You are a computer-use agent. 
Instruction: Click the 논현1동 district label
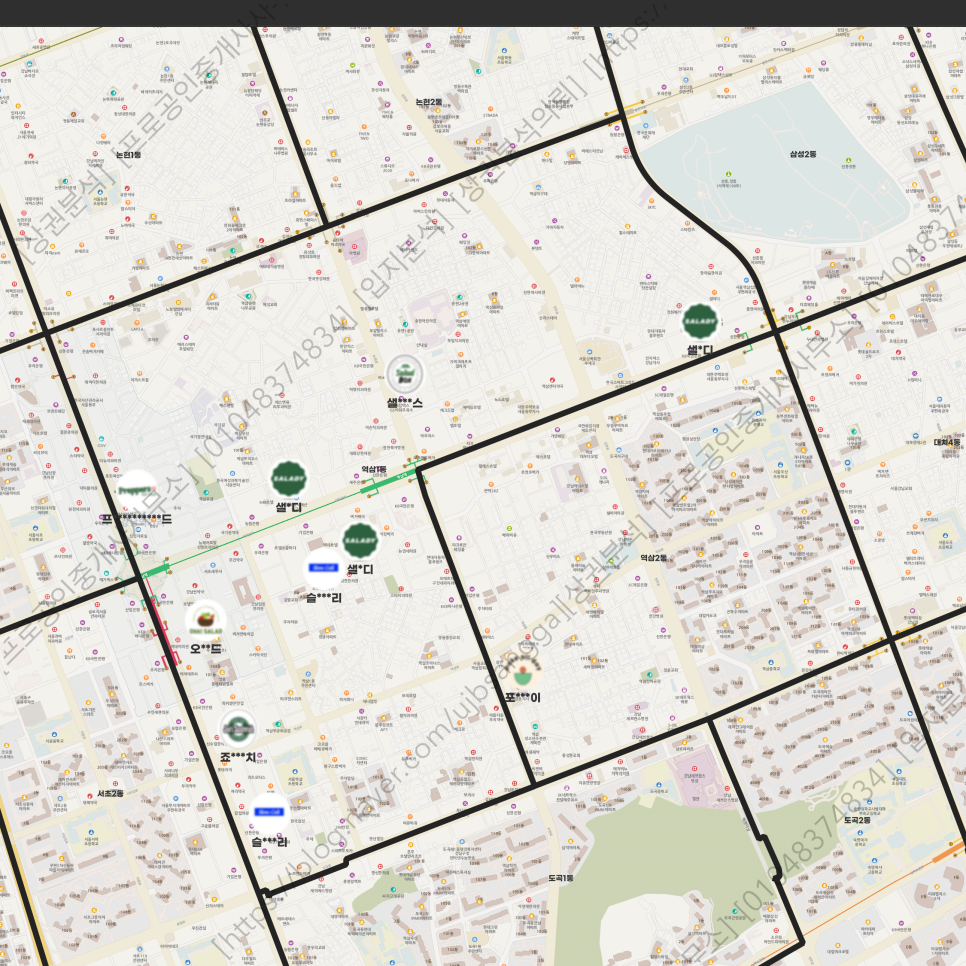point(128,155)
